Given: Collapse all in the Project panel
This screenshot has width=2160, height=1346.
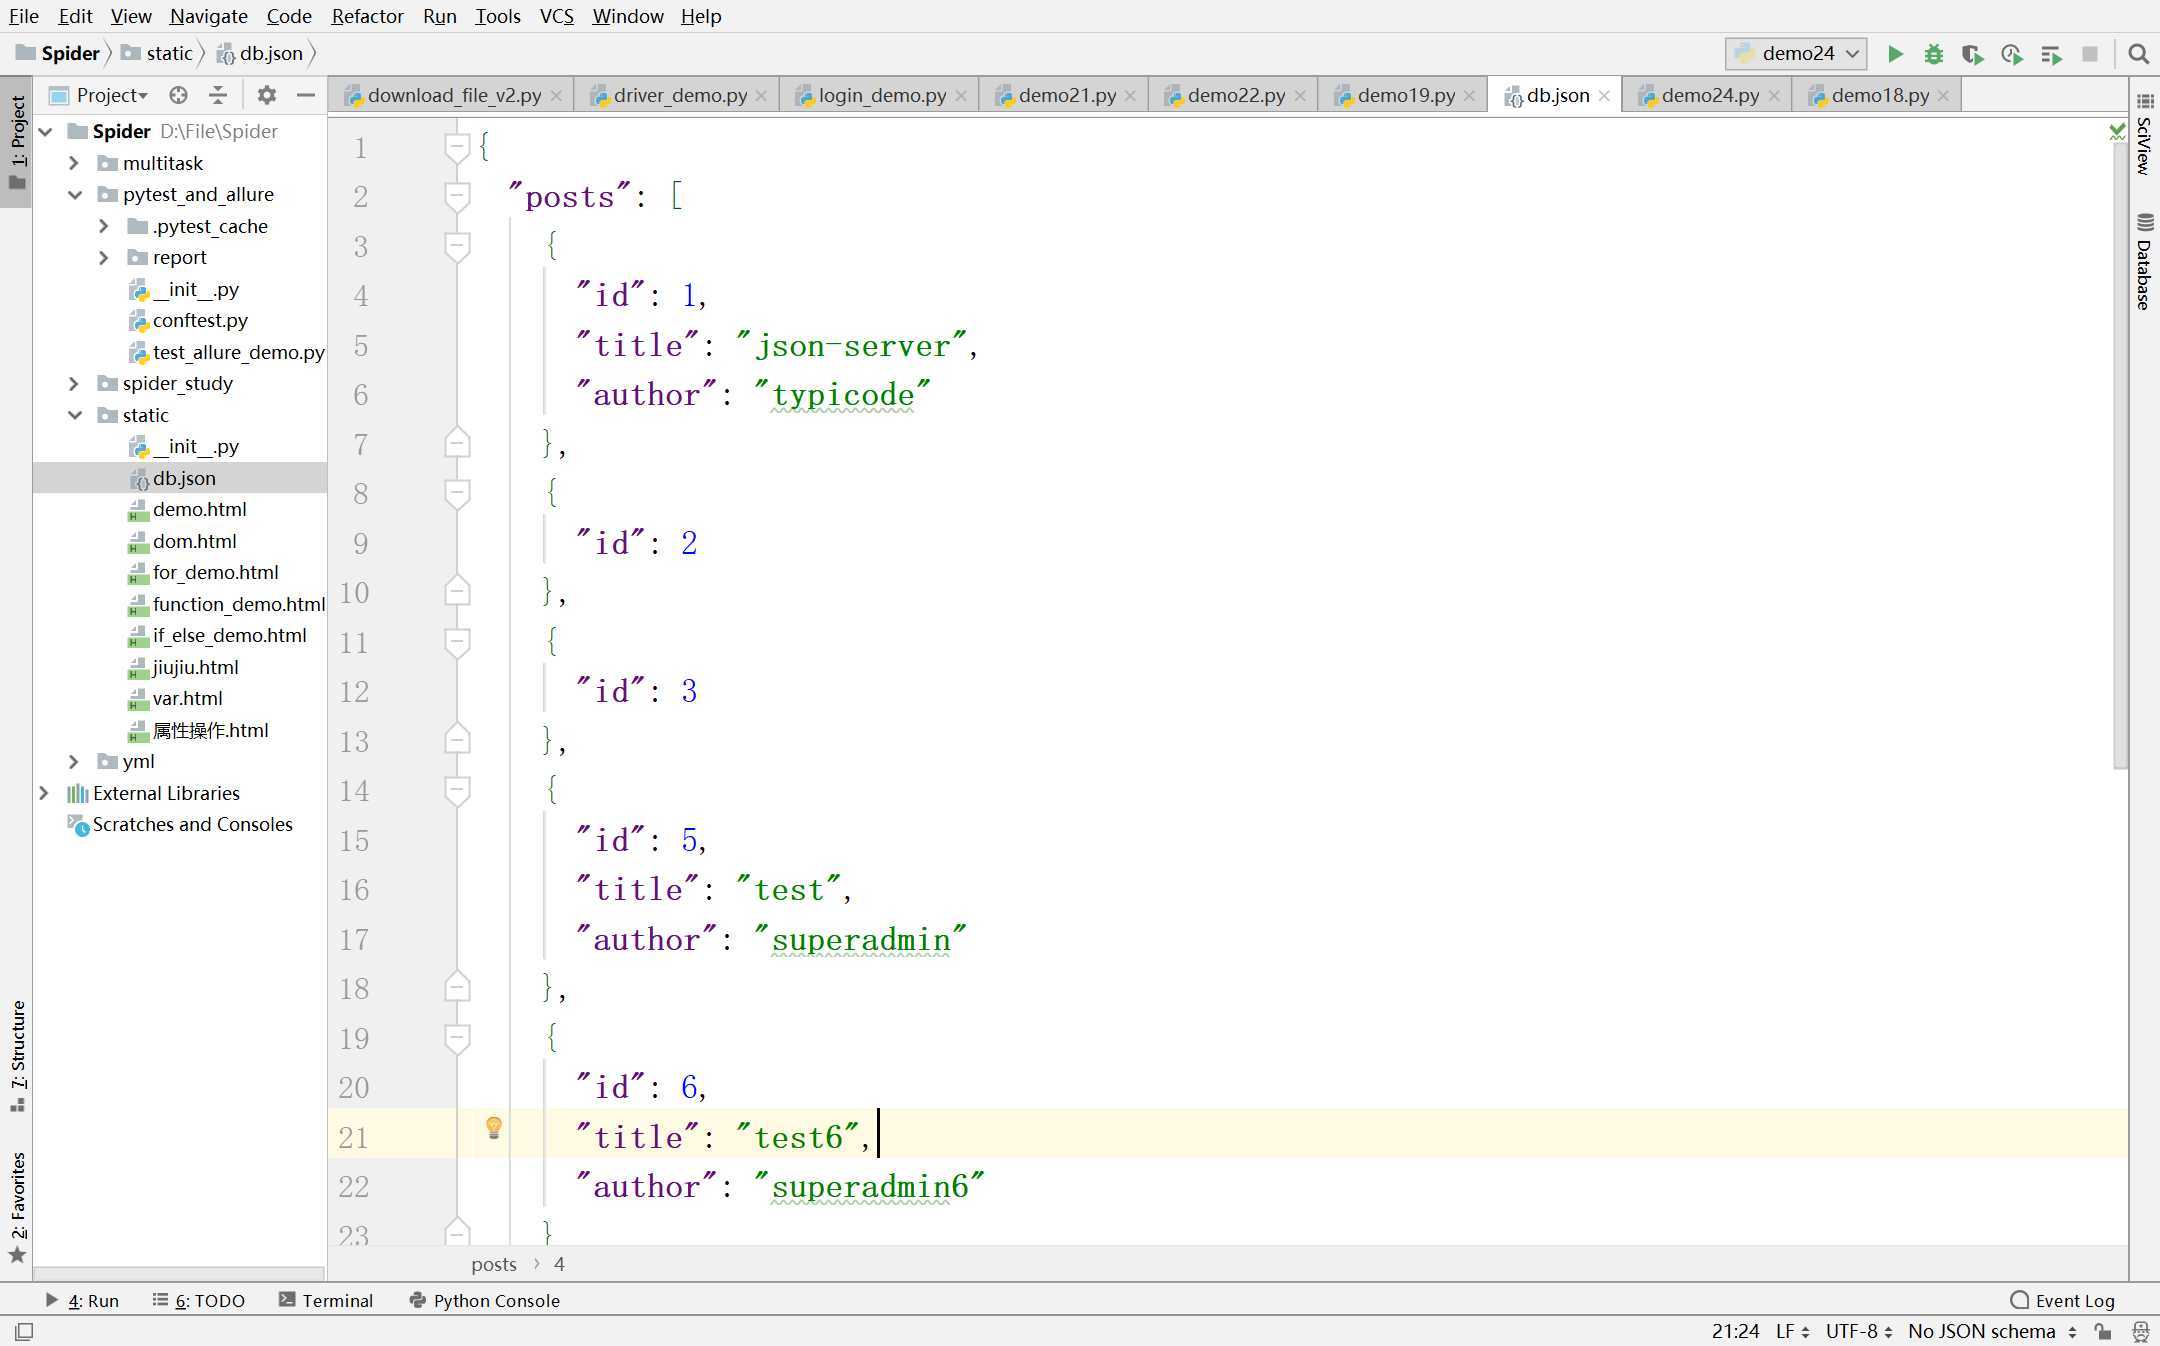Looking at the screenshot, I should point(217,95).
